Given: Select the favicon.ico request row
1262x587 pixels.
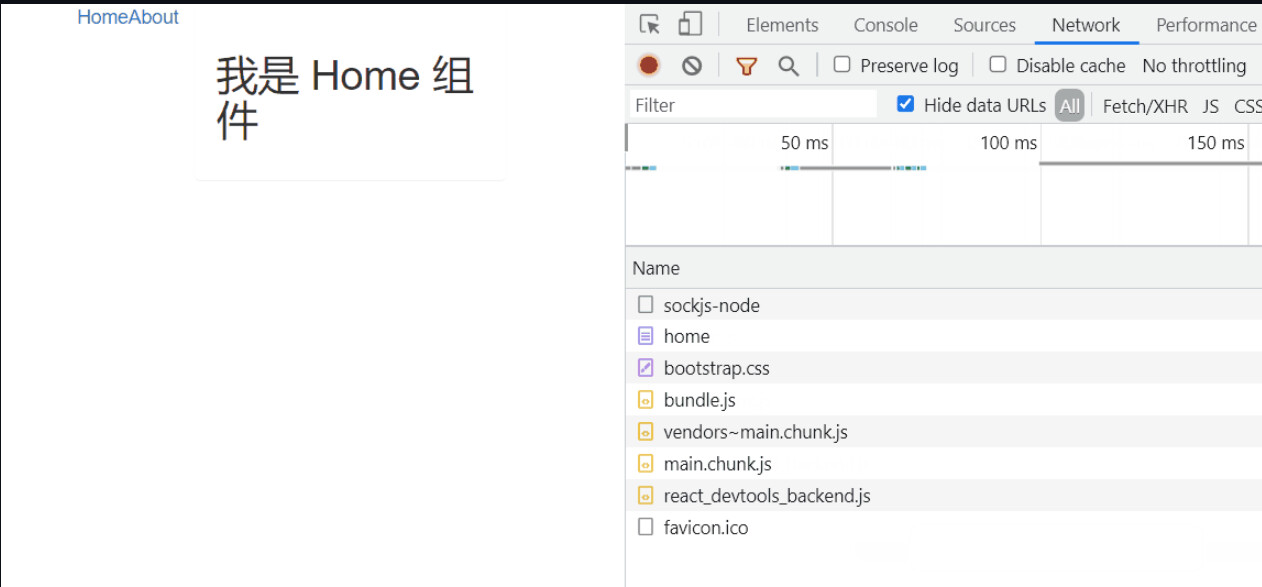Looking at the screenshot, I should click(944, 527).
